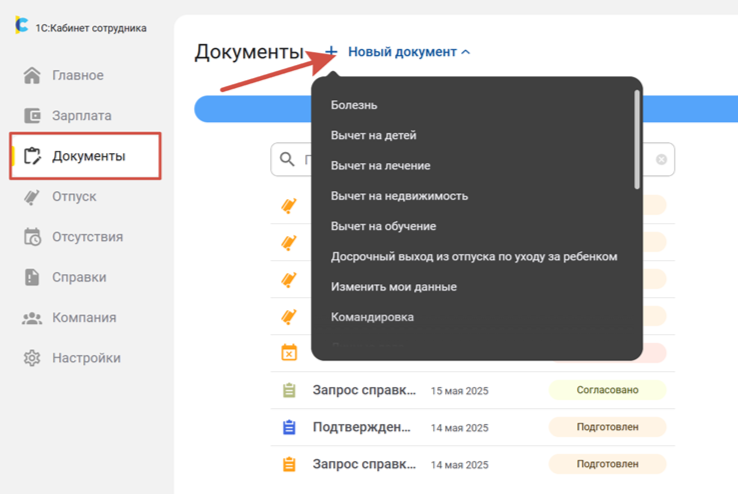This screenshot has width=738, height=494.
Task: Click the 1C Кабинет сотрудника logo
Action: tap(22, 25)
